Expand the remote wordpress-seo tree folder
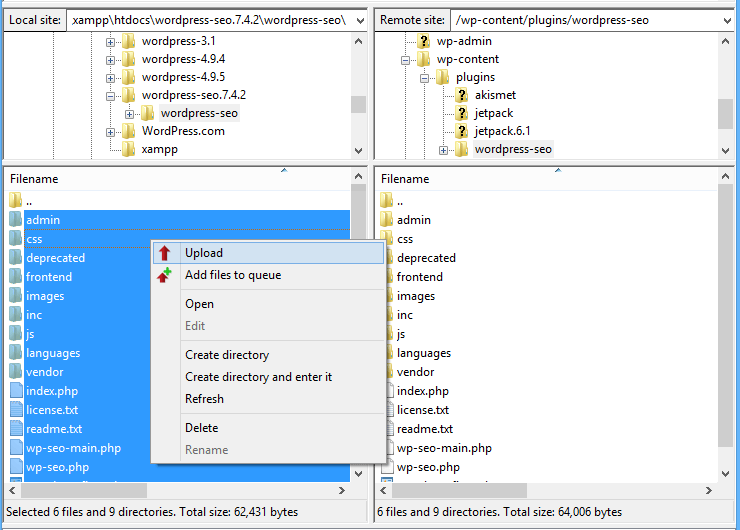Viewport: 740px width, 530px height. coord(443,150)
